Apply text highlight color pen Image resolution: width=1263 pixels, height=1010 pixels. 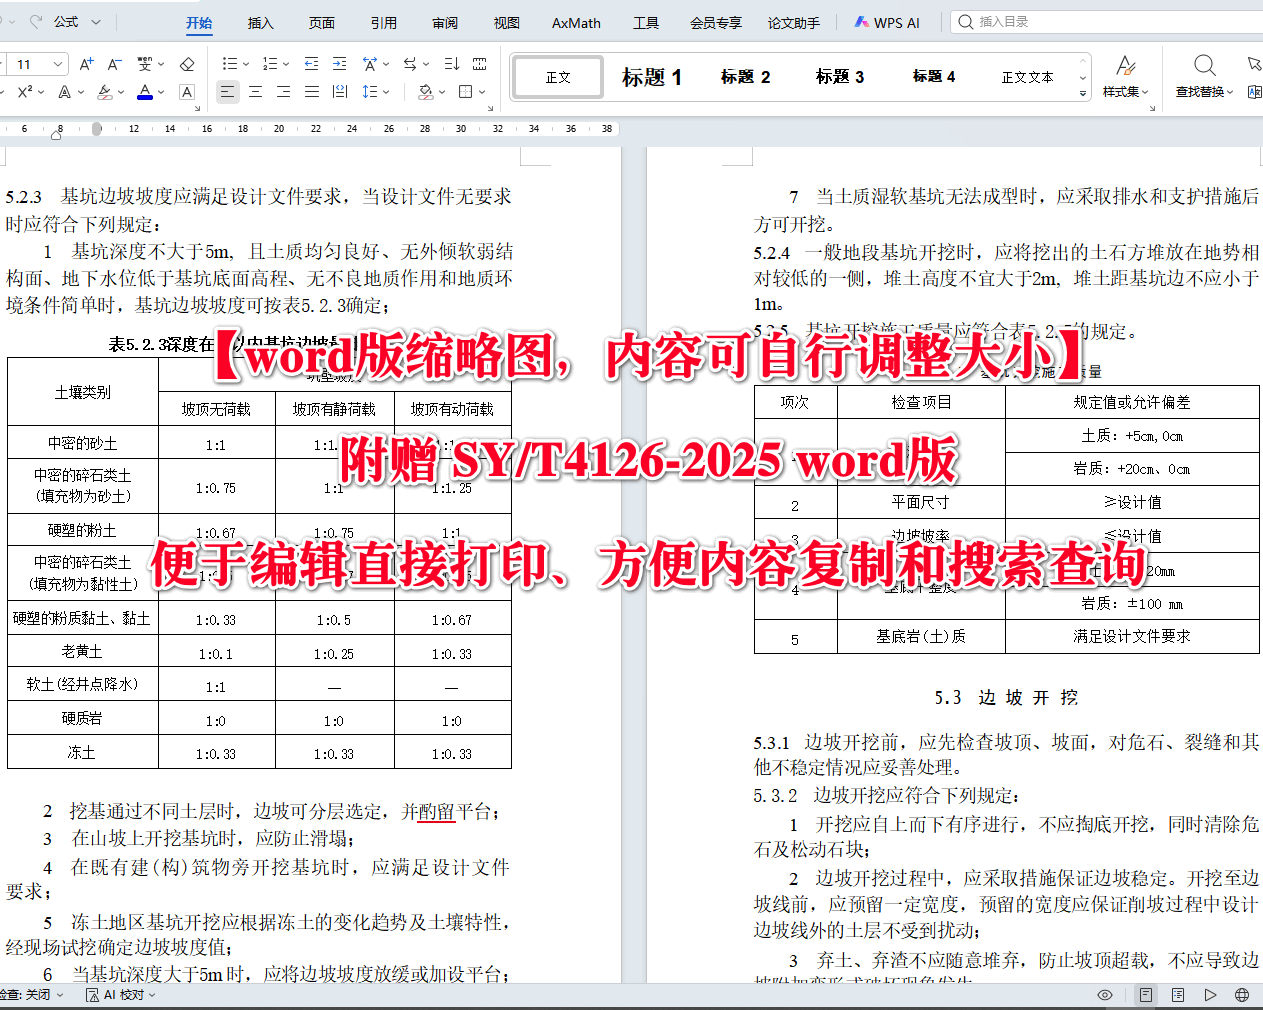pos(105,92)
